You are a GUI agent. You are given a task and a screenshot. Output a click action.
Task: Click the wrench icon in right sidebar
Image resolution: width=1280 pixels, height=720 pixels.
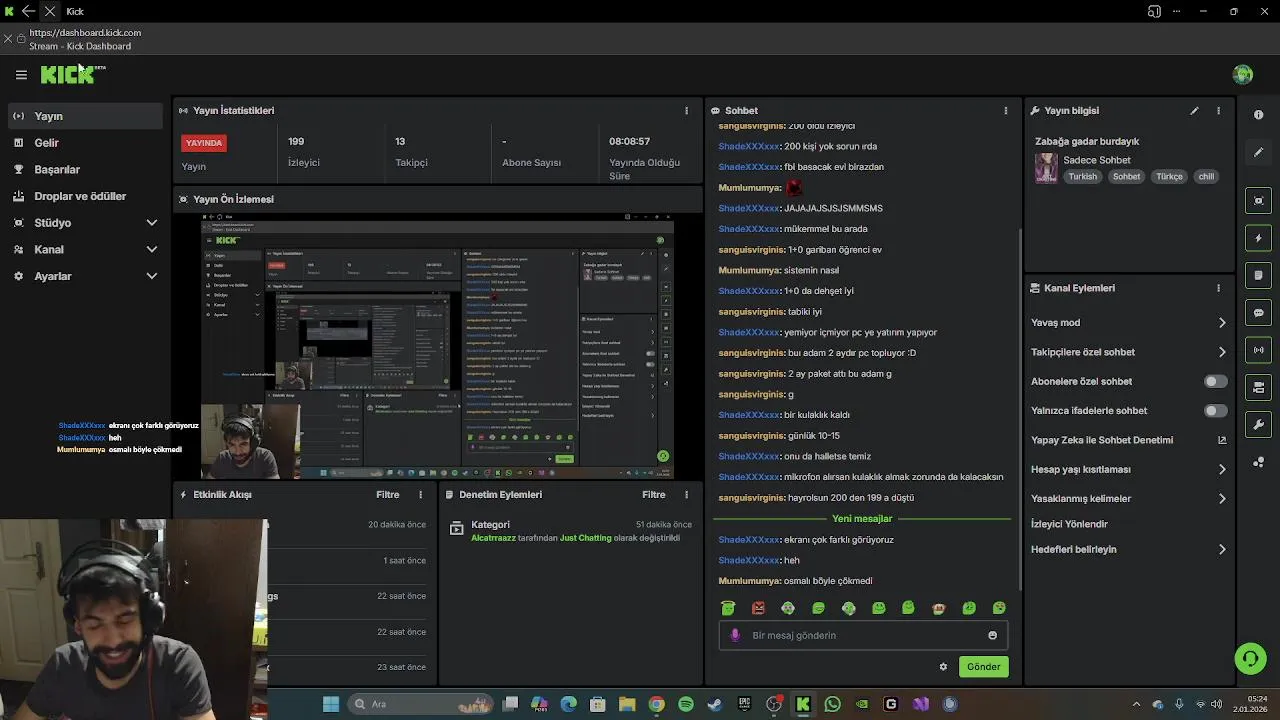coord(1258,425)
